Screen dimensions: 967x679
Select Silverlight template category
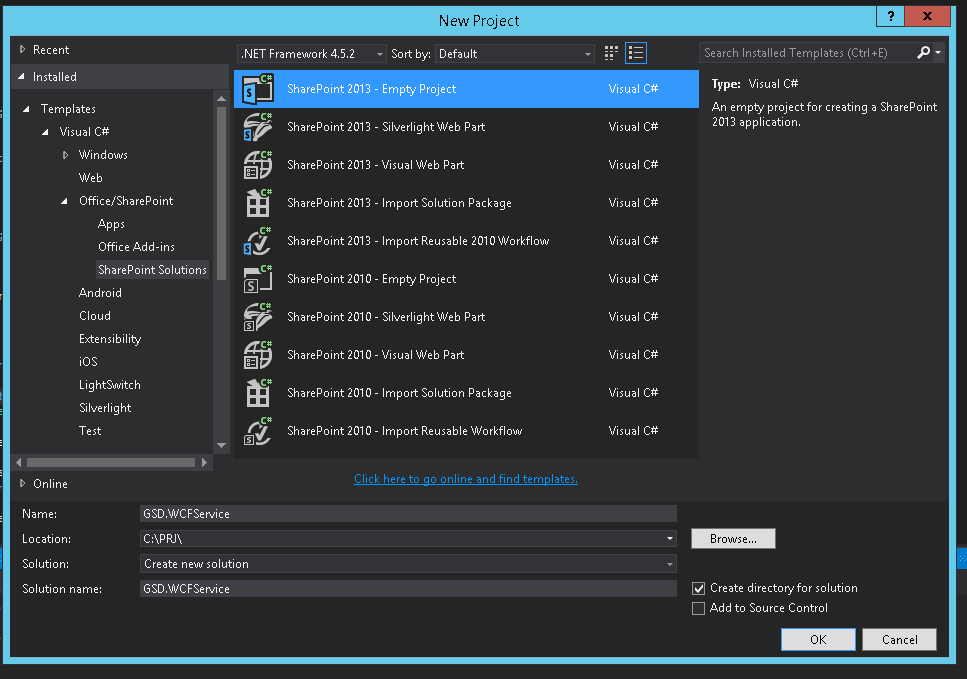pyautogui.click(x=105, y=408)
